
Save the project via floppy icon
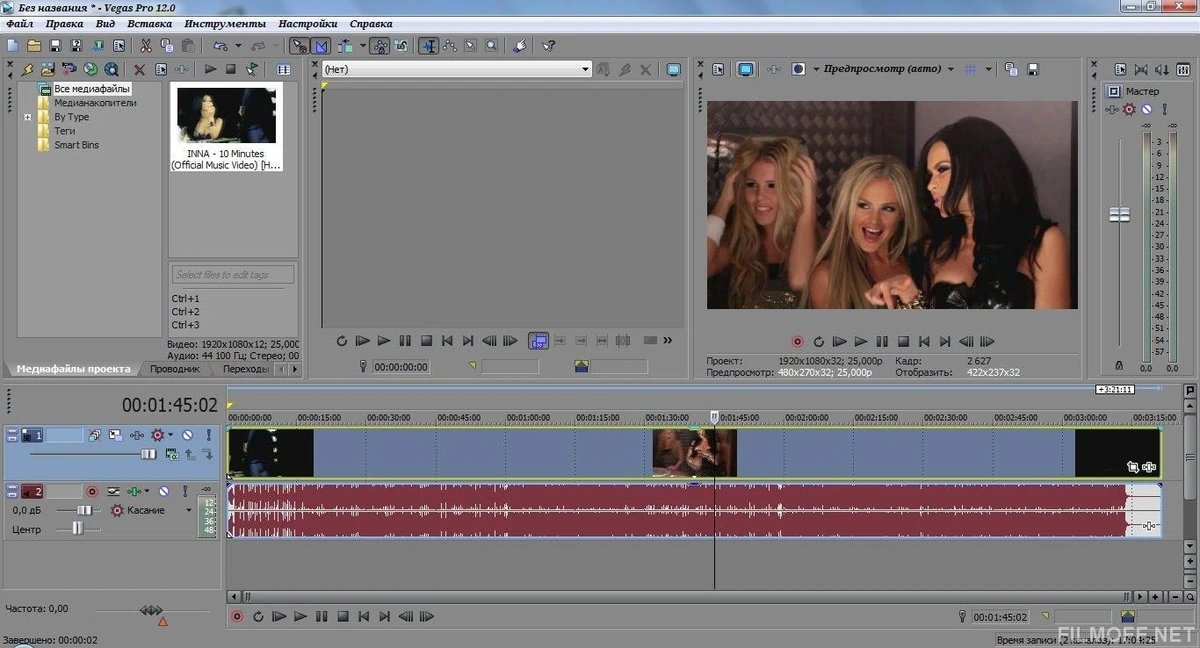54,45
